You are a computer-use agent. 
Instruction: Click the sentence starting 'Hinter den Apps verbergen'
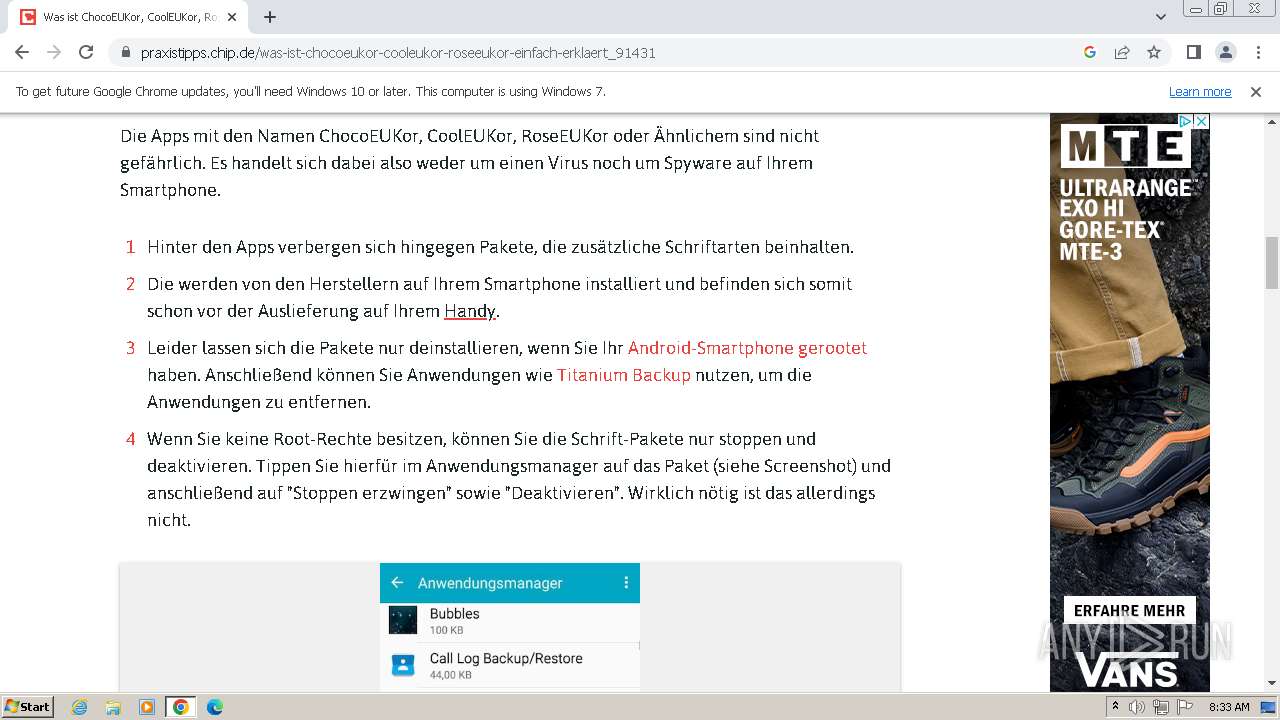pyautogui.click(x=500, y=247)
